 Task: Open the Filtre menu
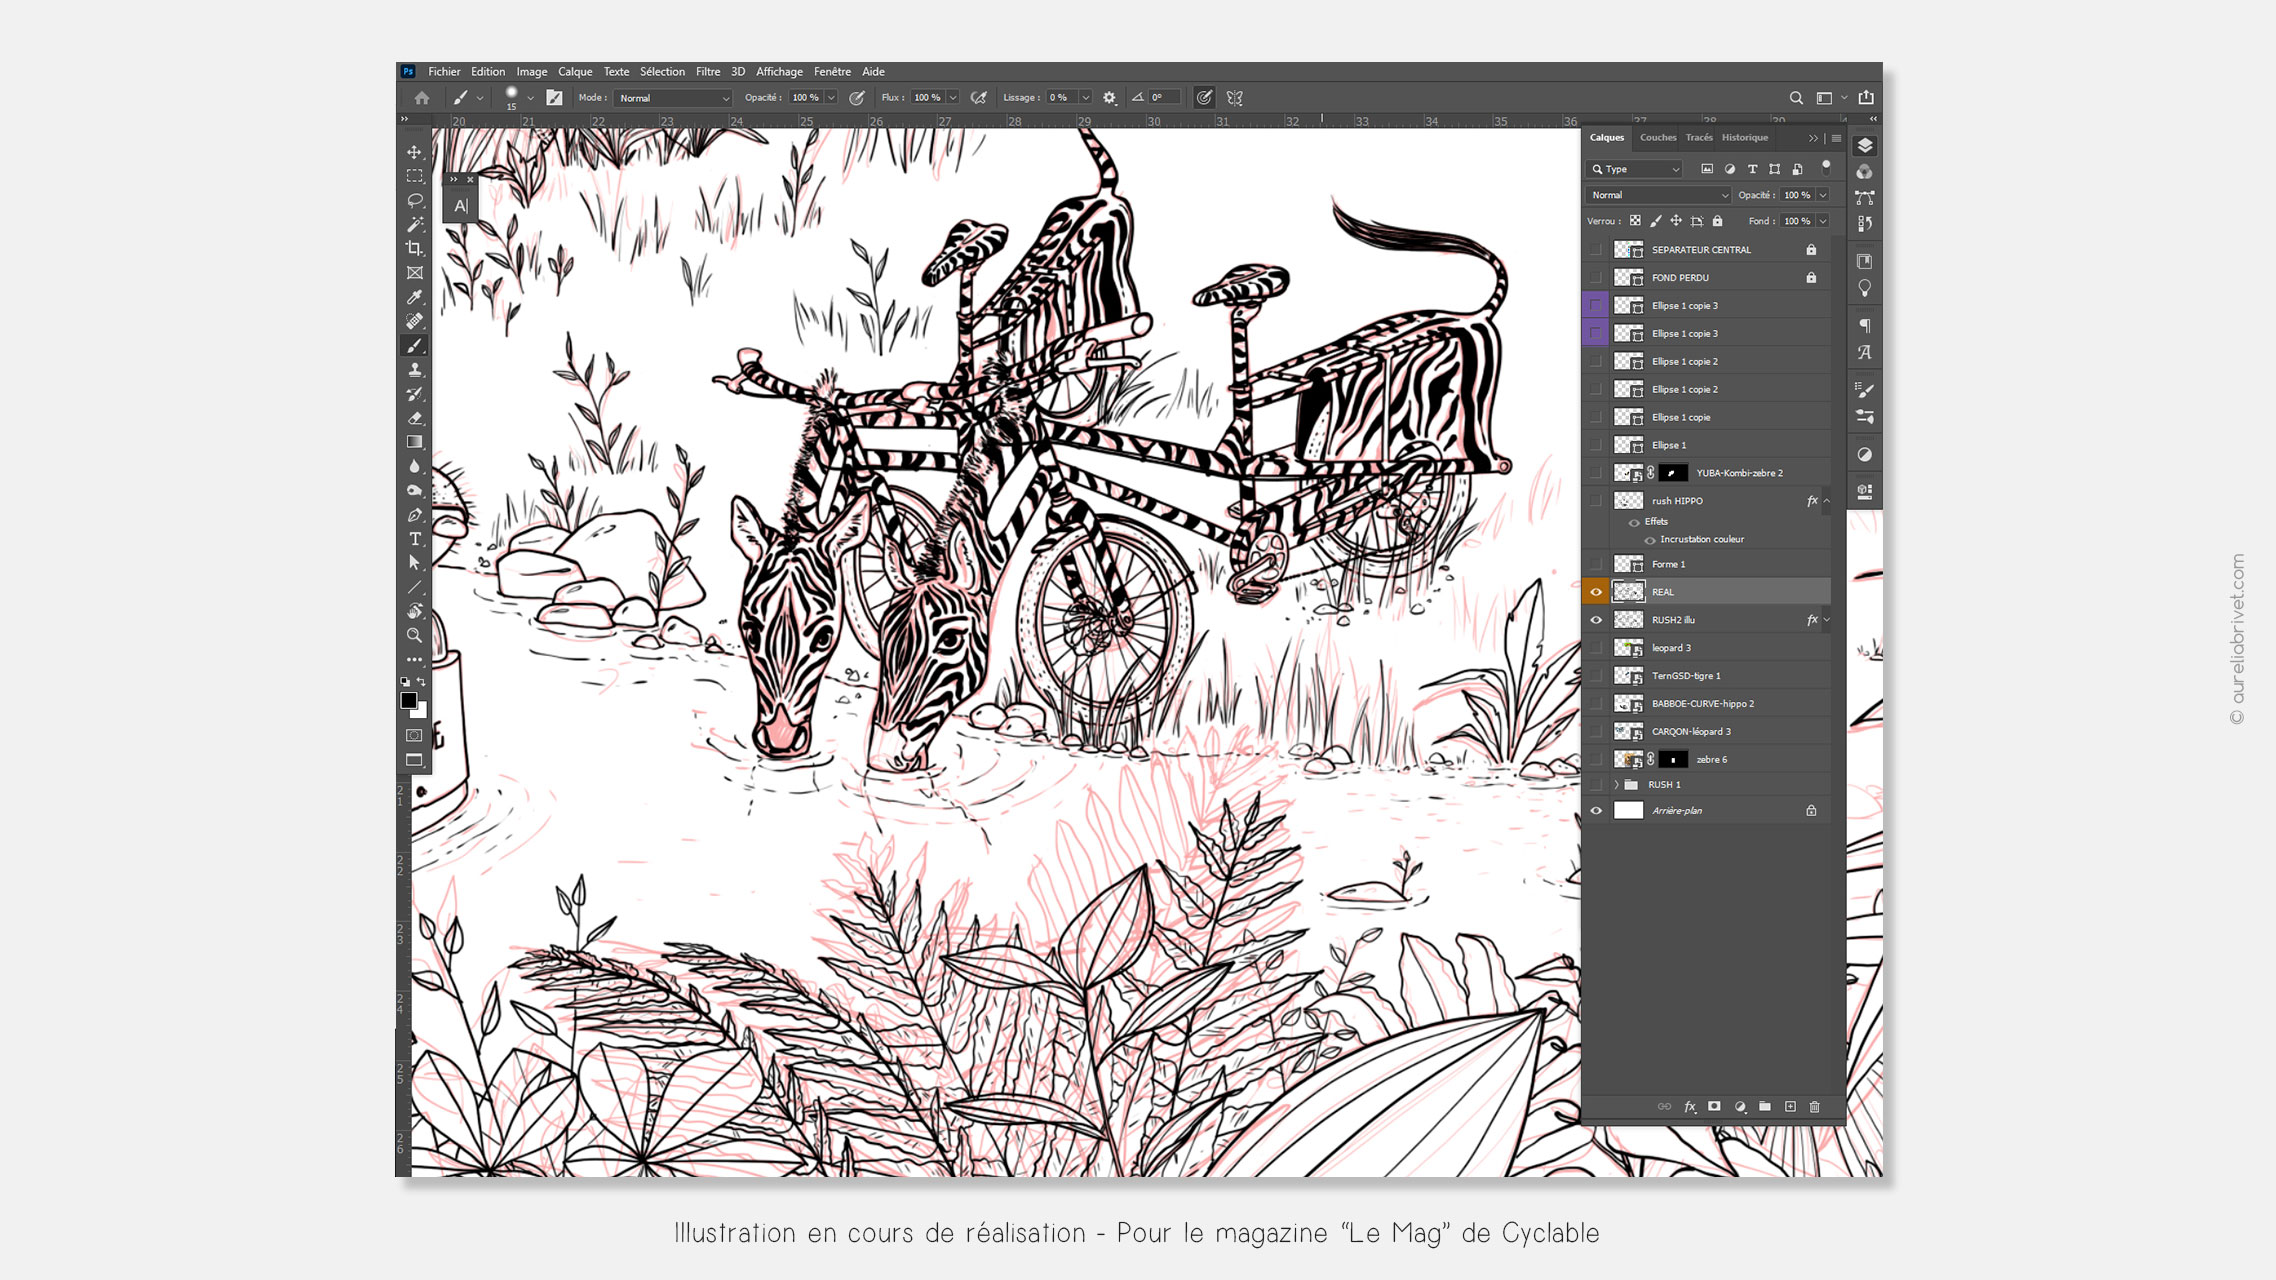[x=708, y=72]
